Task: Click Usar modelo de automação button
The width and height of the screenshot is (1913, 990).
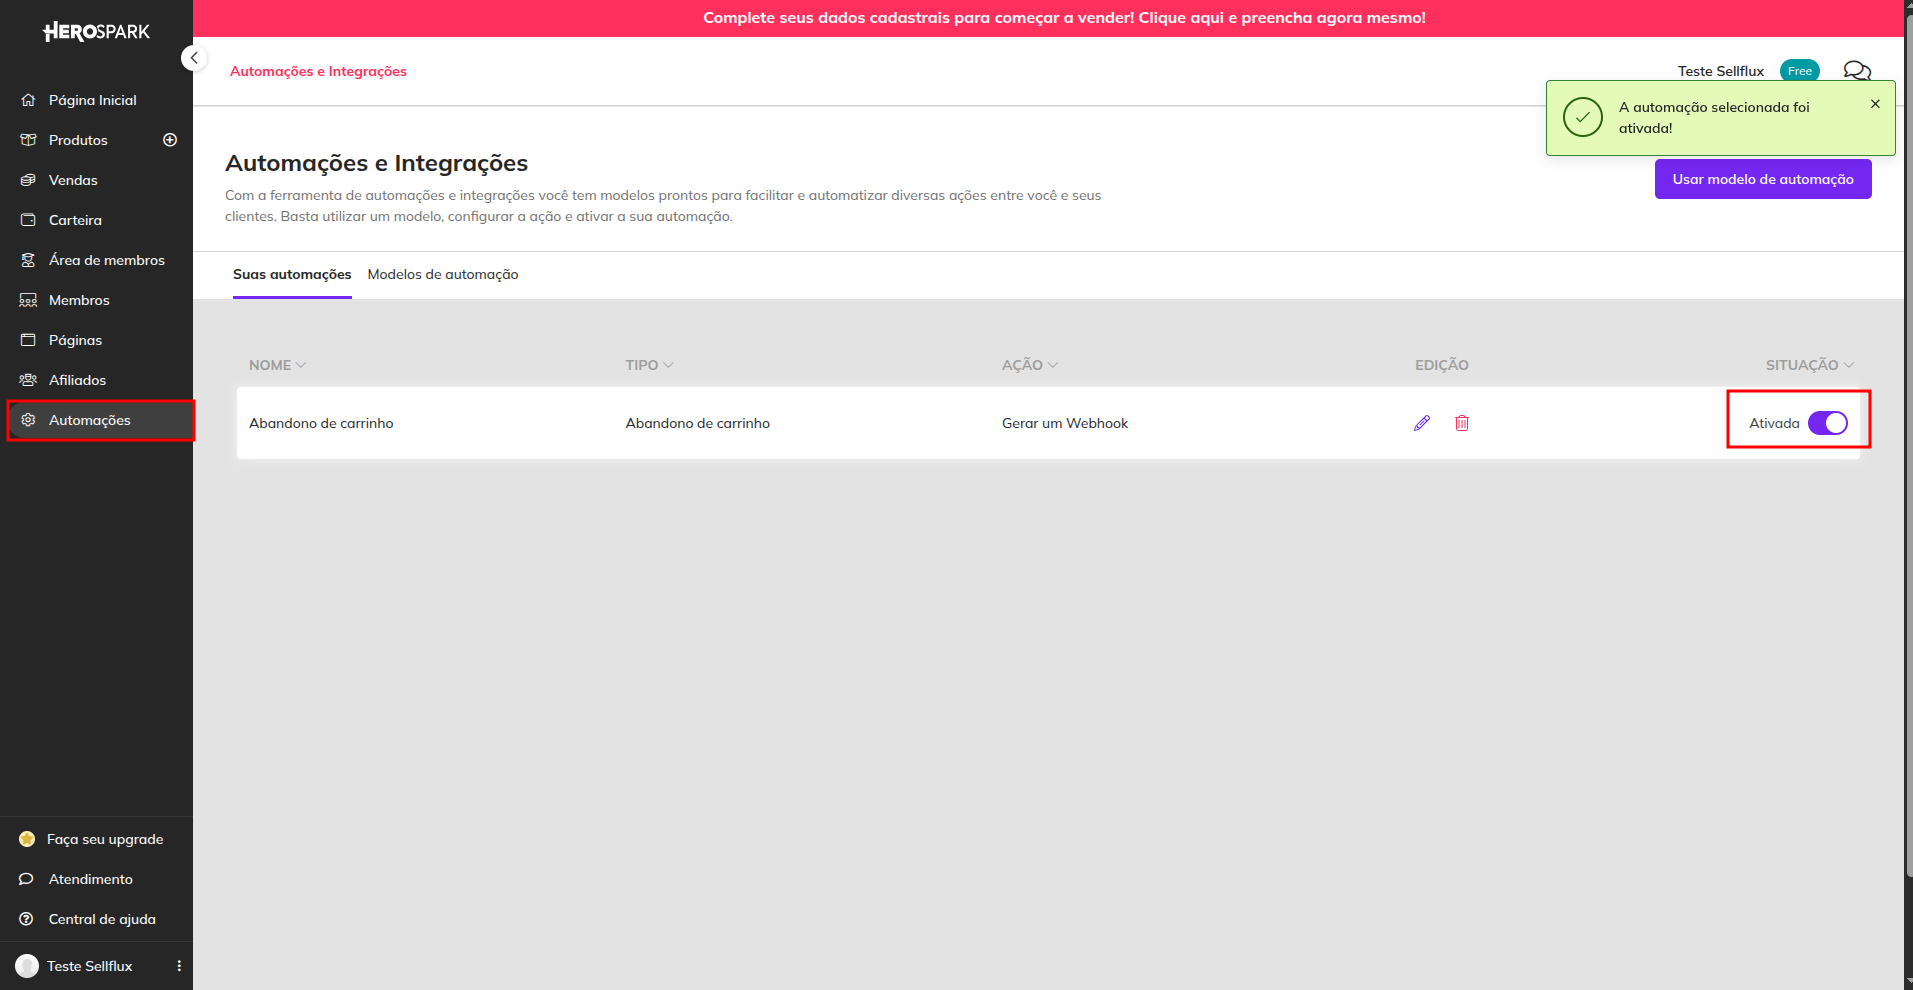Action: click(1763, 179)
